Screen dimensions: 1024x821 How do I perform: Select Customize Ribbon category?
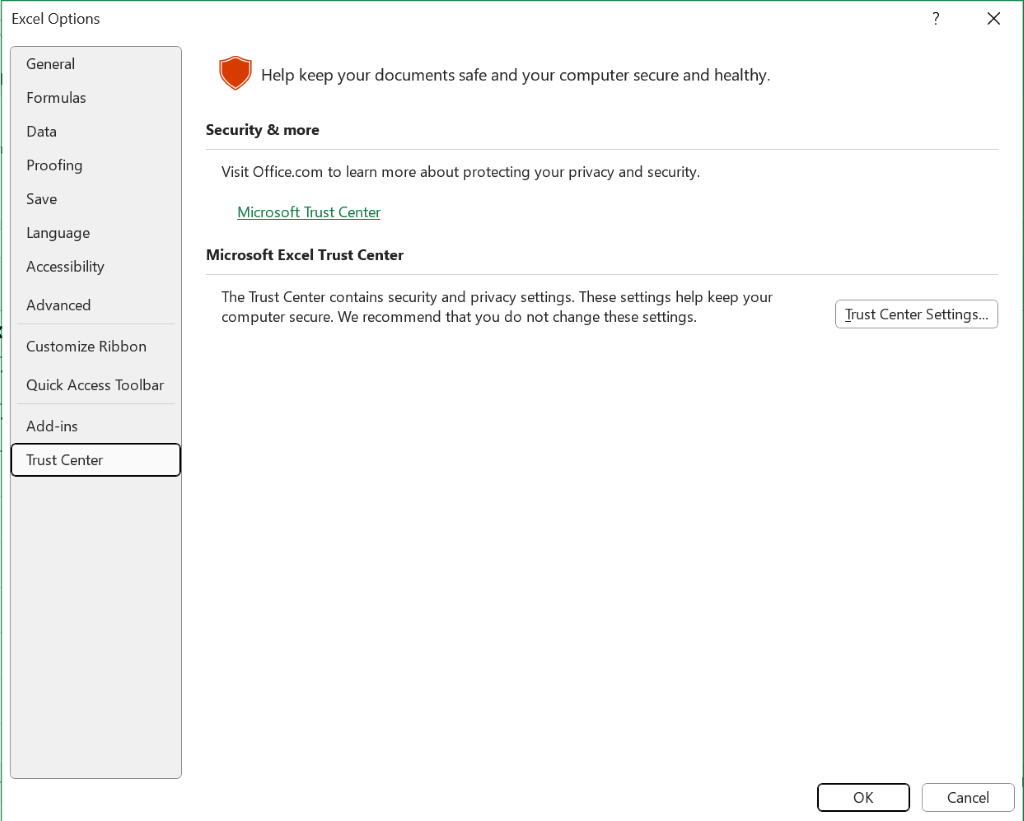tap(95, 346)
